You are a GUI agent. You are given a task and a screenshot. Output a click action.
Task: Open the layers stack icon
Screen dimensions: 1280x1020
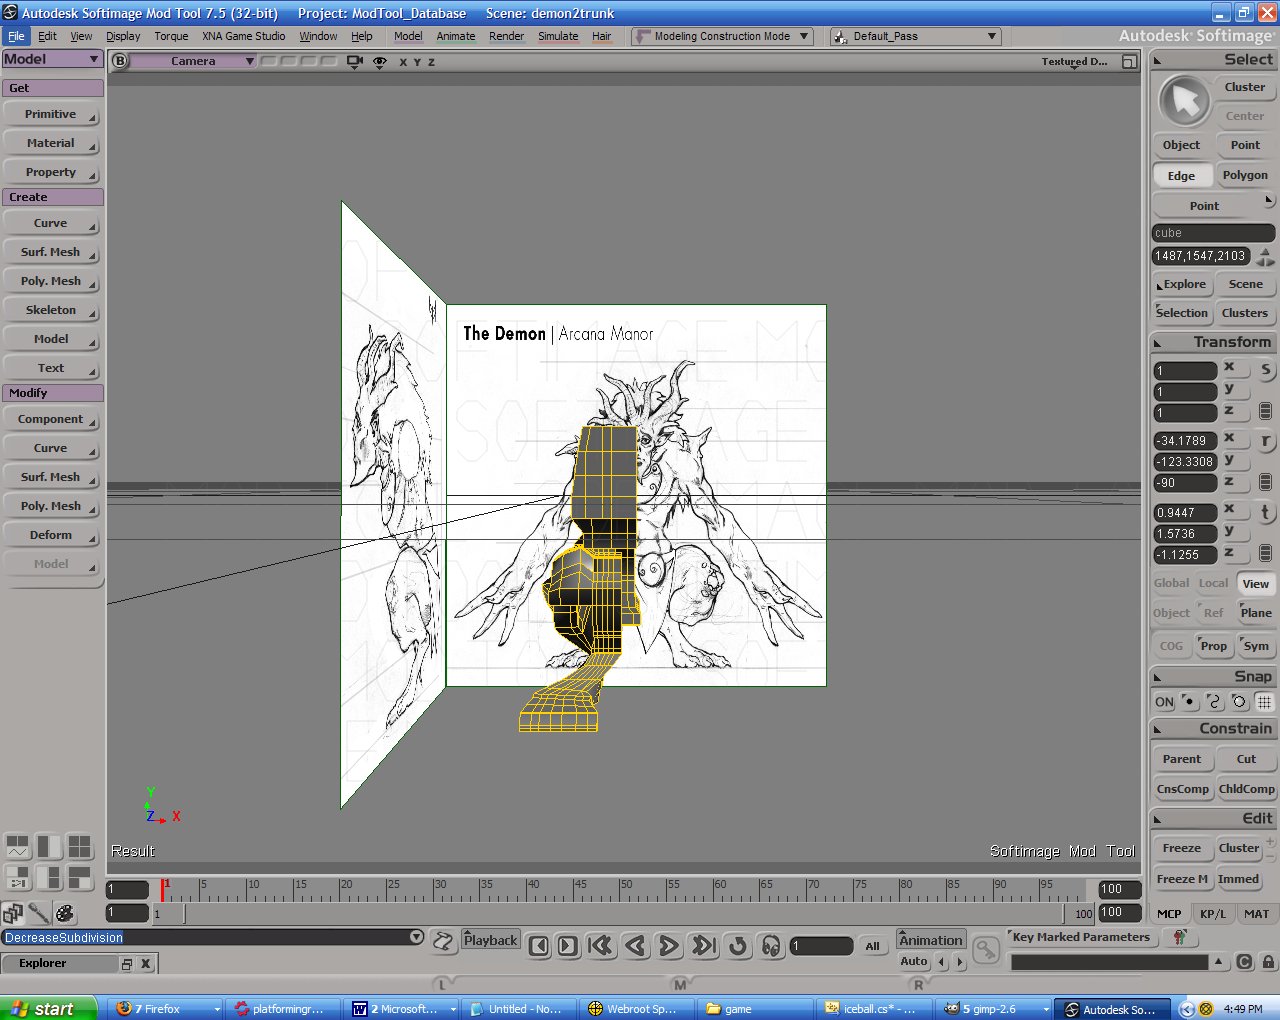(13, 912)
